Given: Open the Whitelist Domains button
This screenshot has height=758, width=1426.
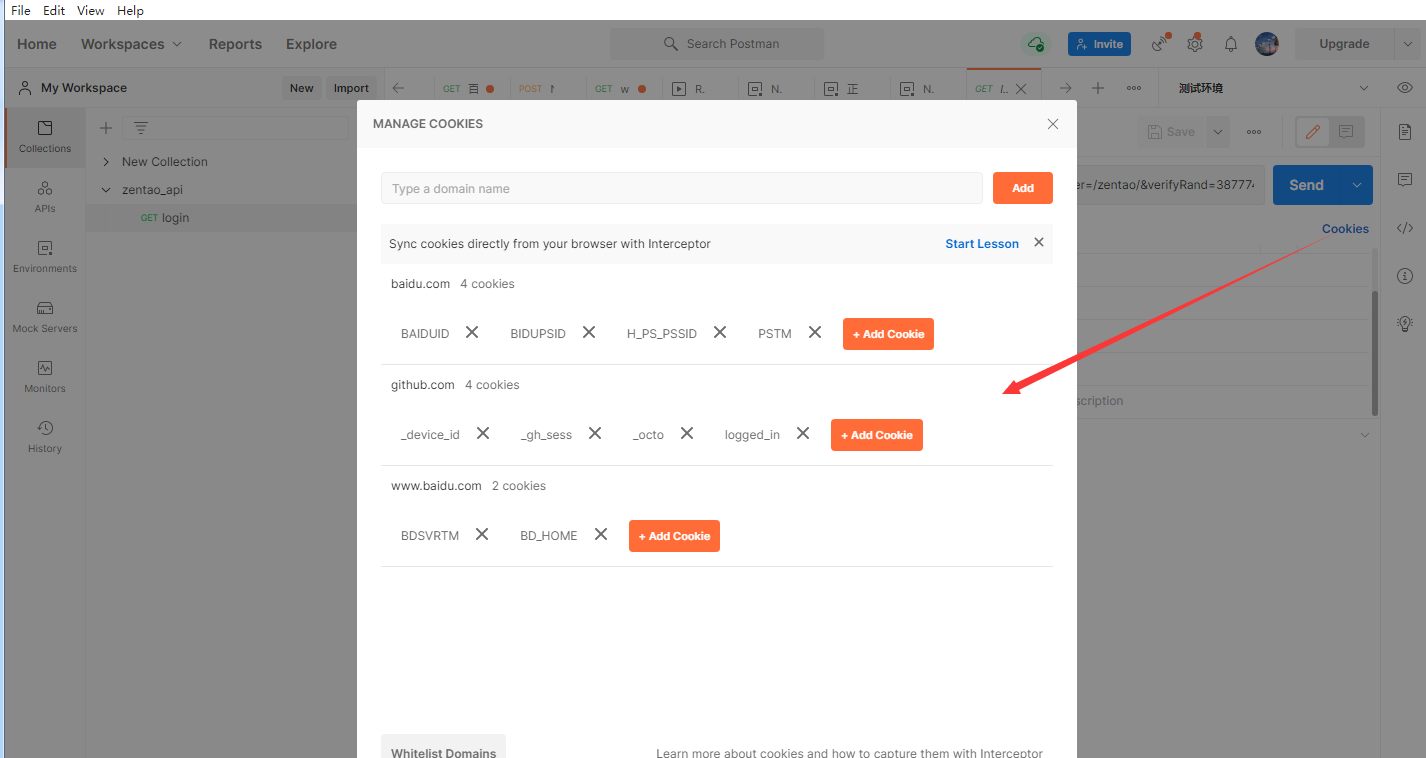Looking at the screenshot, I should [x=443, y=748].
